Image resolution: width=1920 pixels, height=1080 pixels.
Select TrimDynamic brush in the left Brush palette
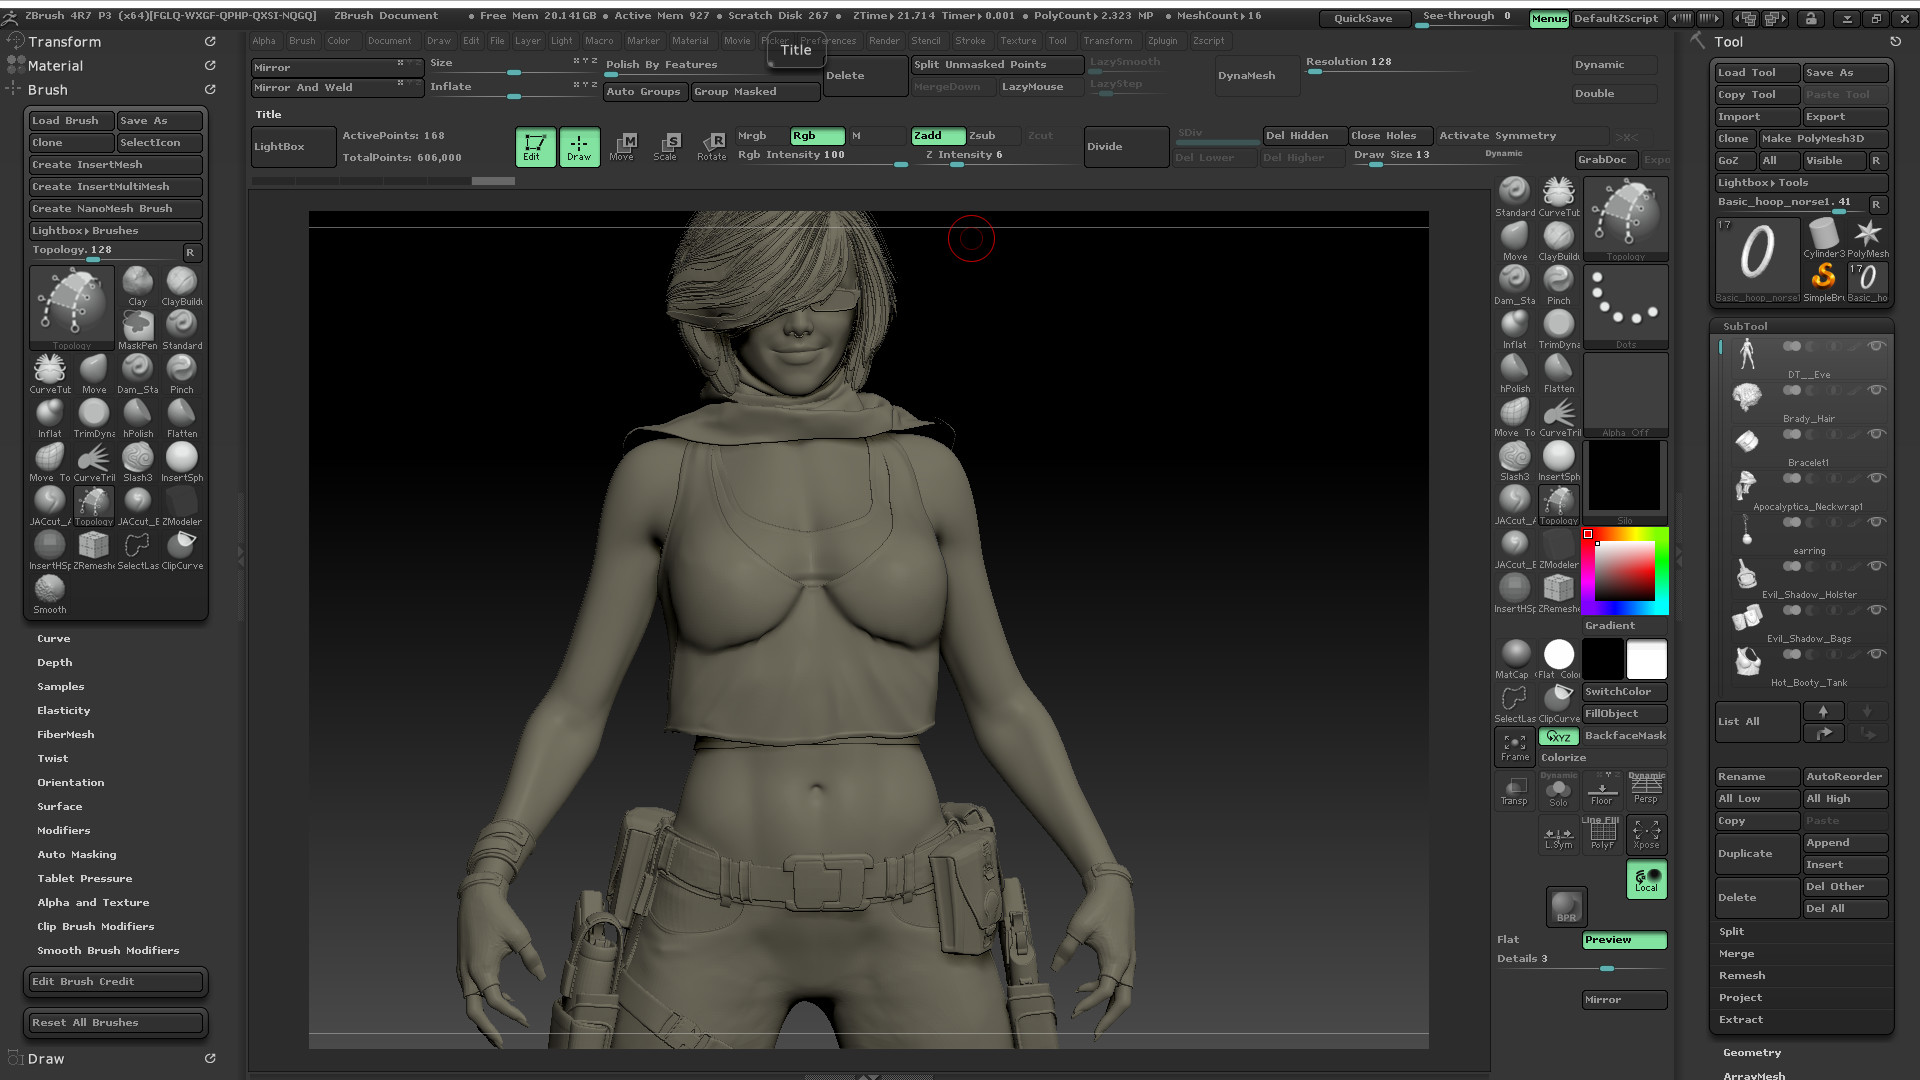pyautogui.click(x=94, y=418)
